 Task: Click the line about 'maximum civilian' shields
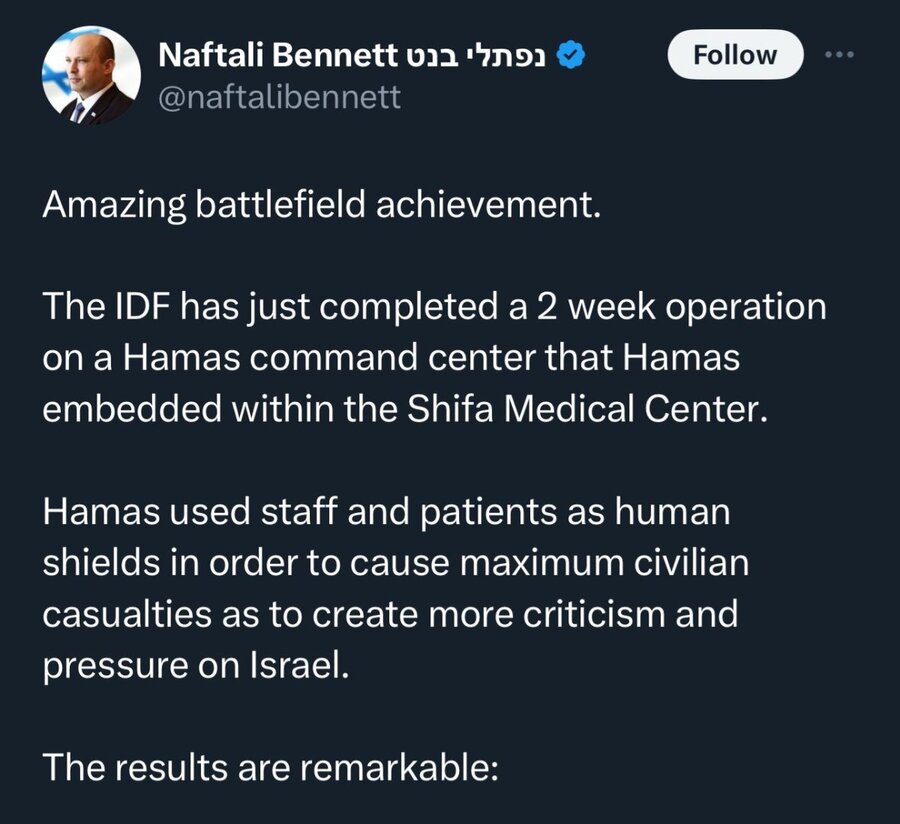[x=395, y=562]
